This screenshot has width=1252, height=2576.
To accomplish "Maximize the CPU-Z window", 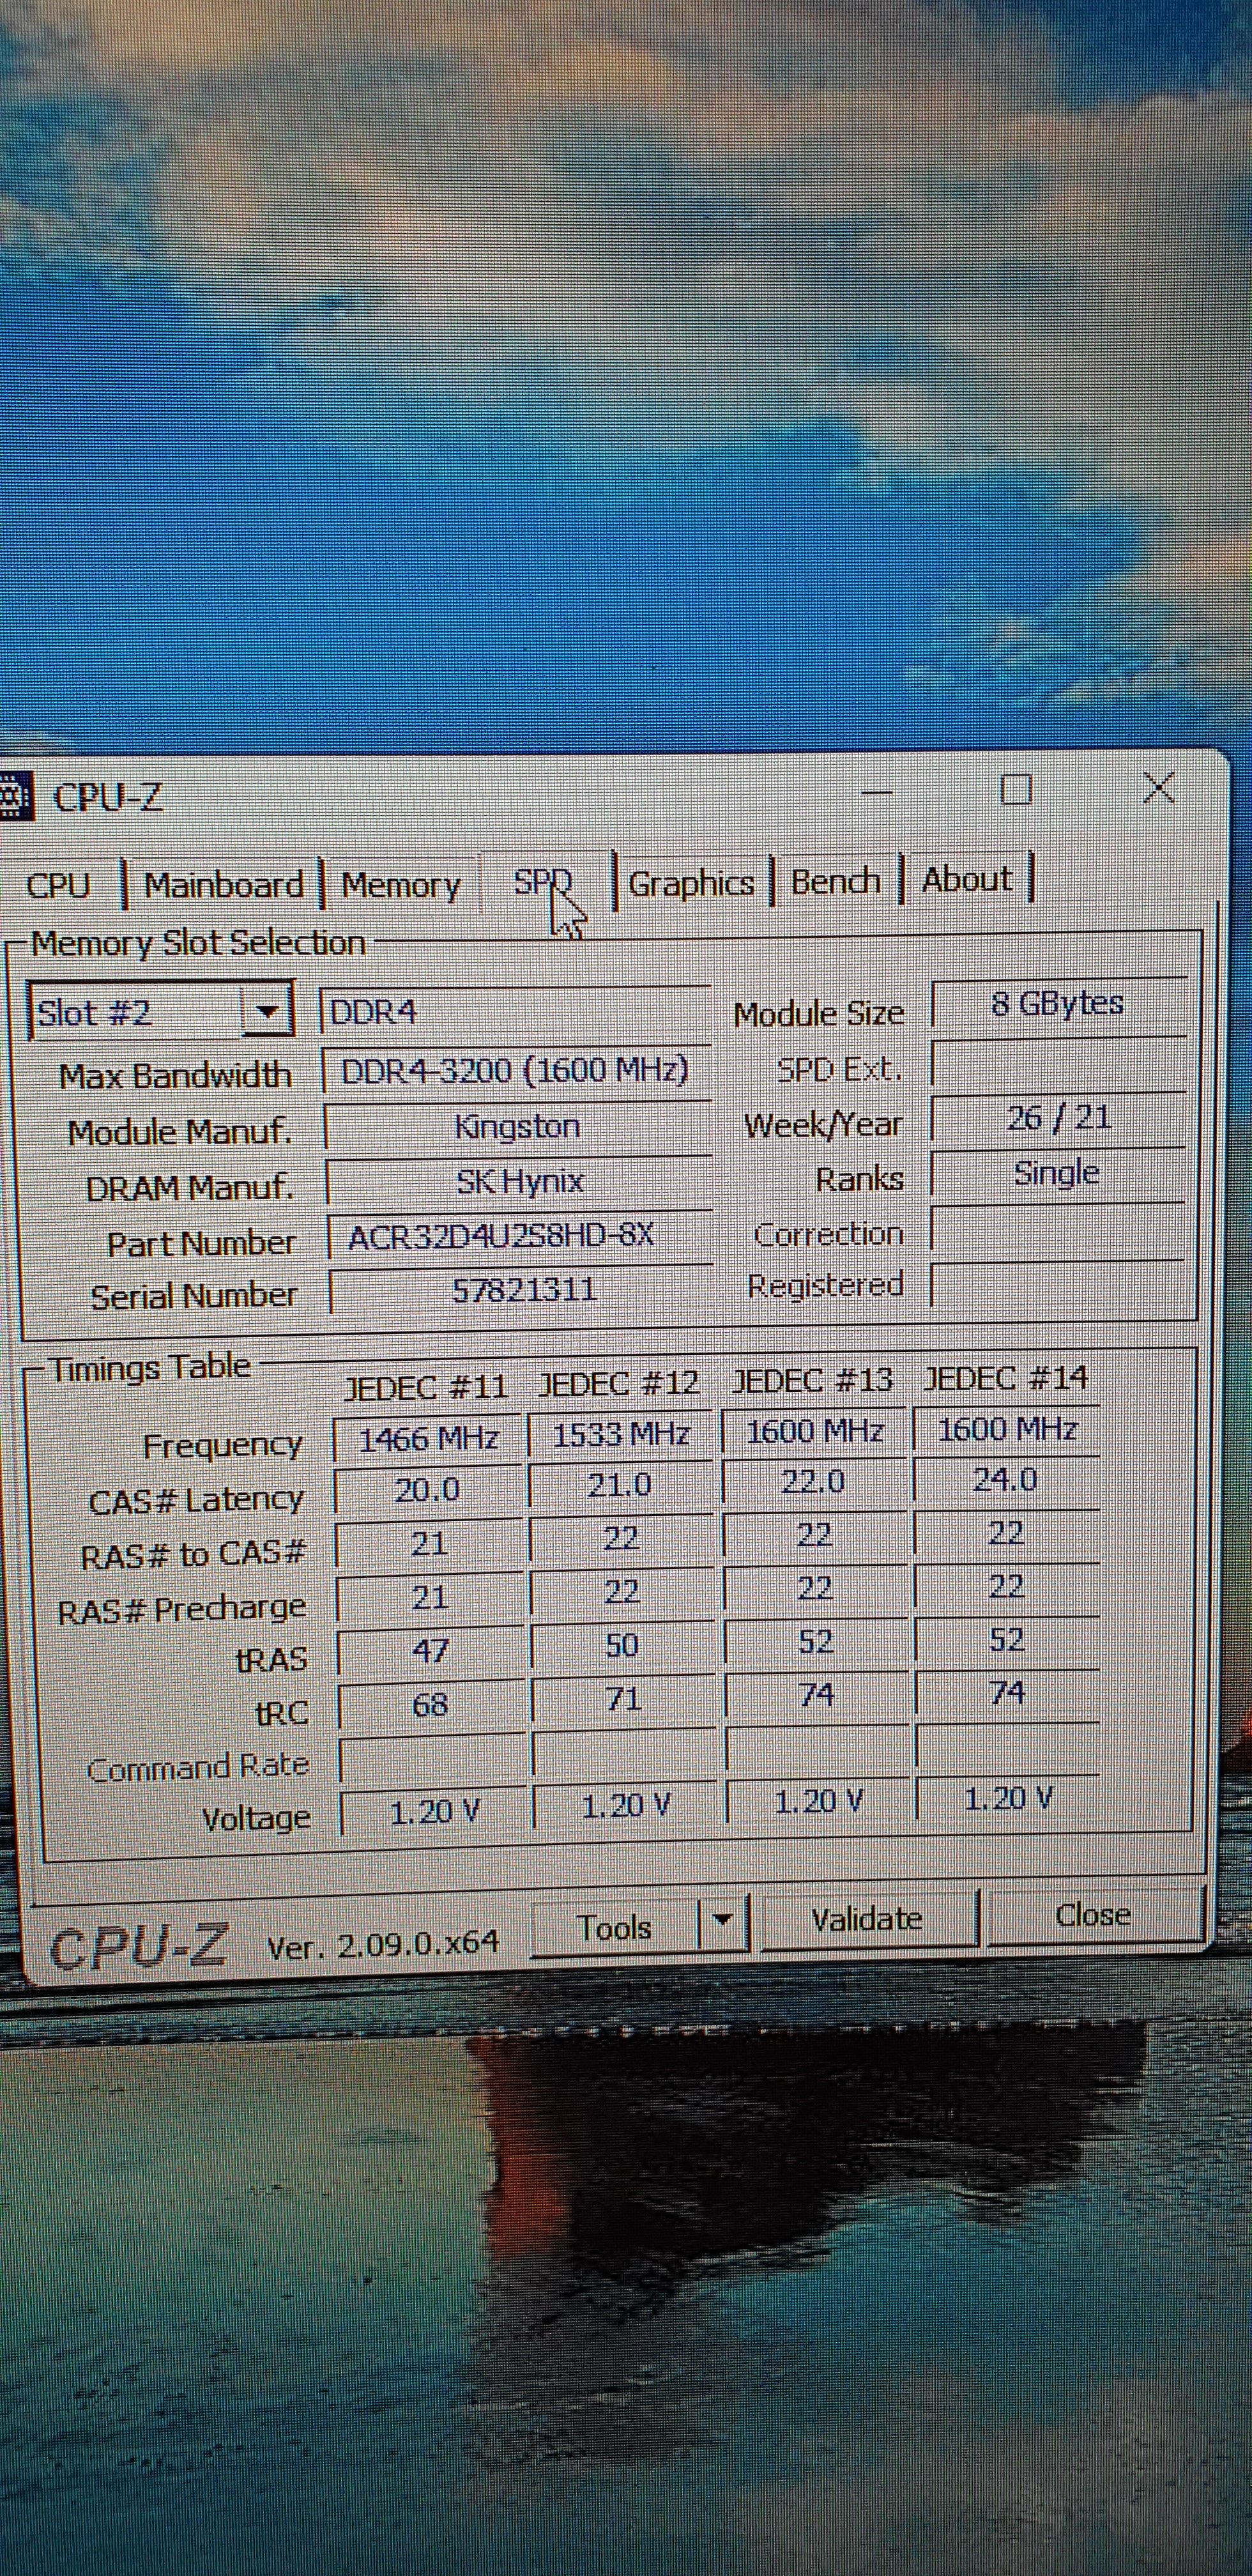I will pyautogui.click(x=1016, y=791).
